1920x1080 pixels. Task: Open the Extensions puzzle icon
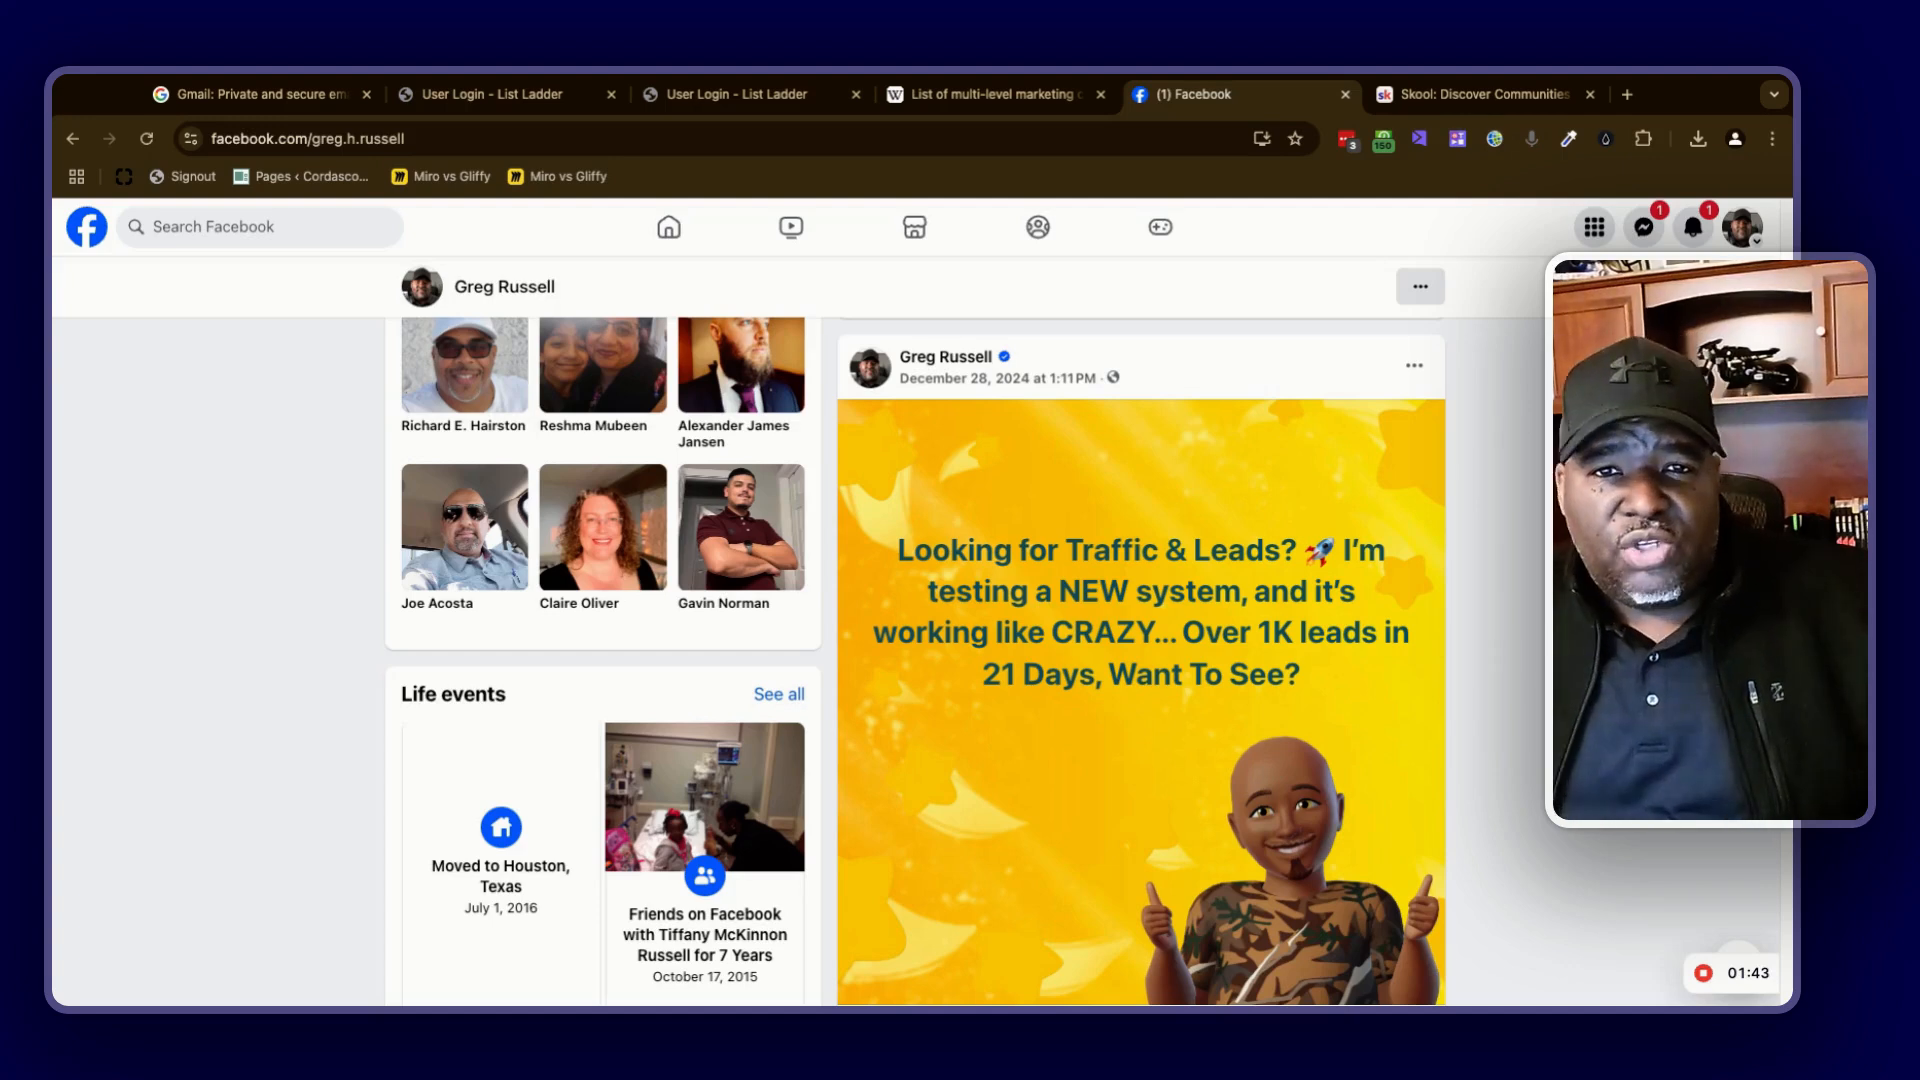tap(1643, 139)
